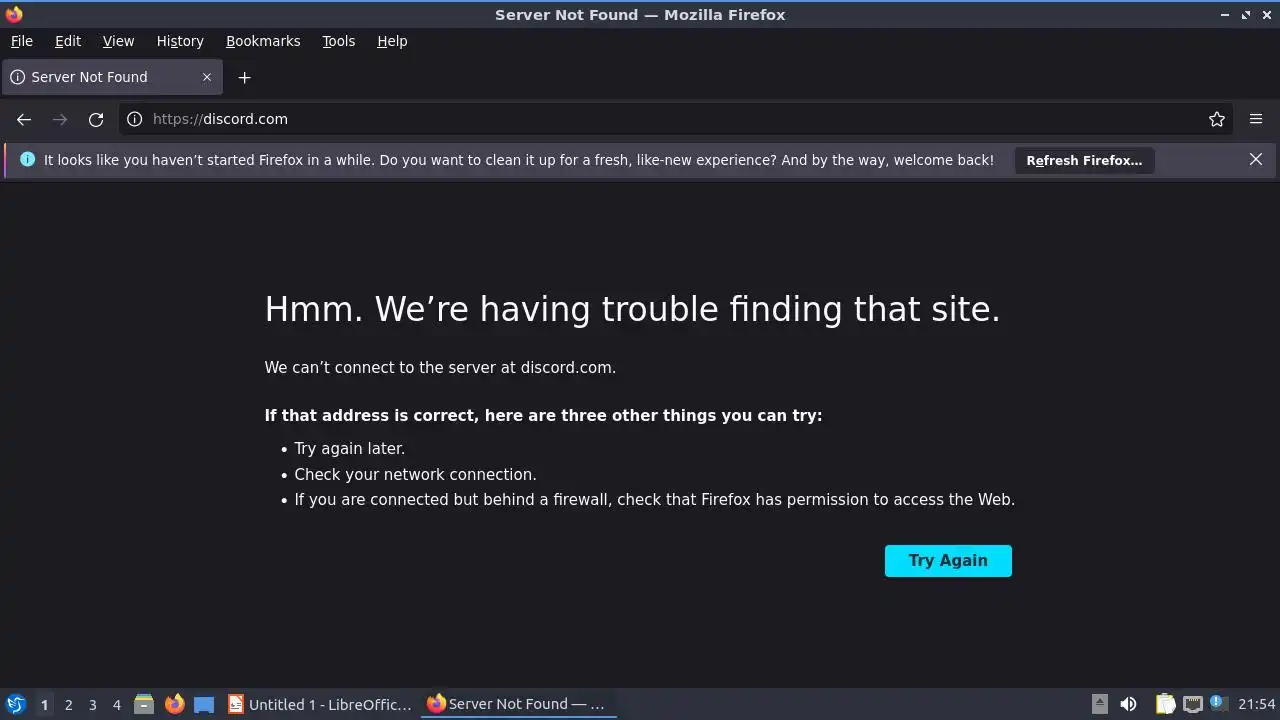Click the show desktop icon in taskbar
1280x720 pixels.
click(204, 704)
